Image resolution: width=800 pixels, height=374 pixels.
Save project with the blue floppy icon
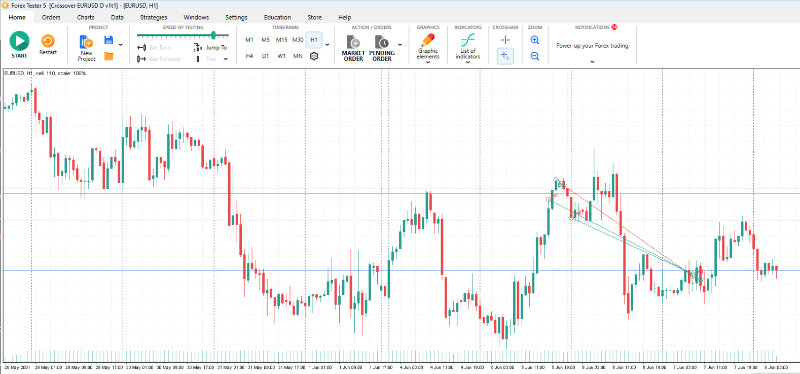109,40
